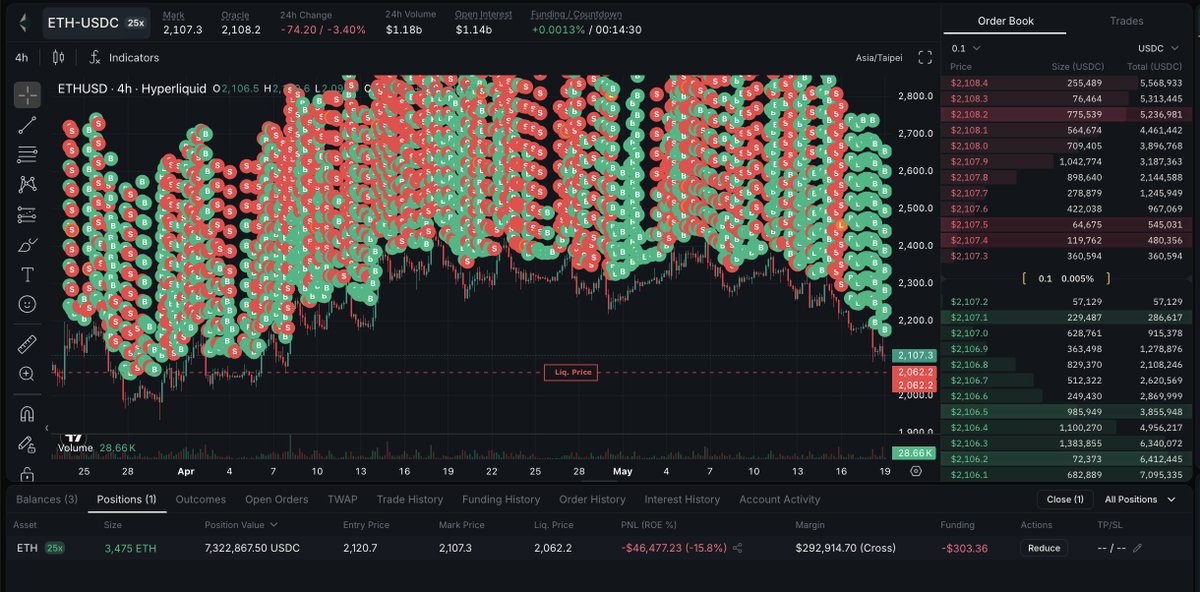
Task: Open chart settings gear near time axis
Action: [916, 471]
